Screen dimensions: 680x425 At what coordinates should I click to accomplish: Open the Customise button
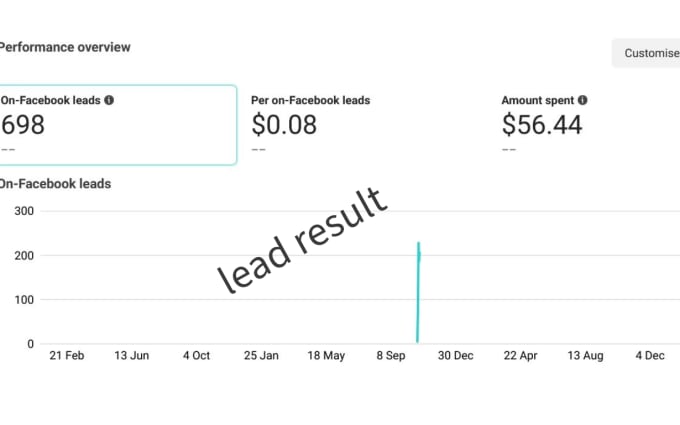pos(646,53)
